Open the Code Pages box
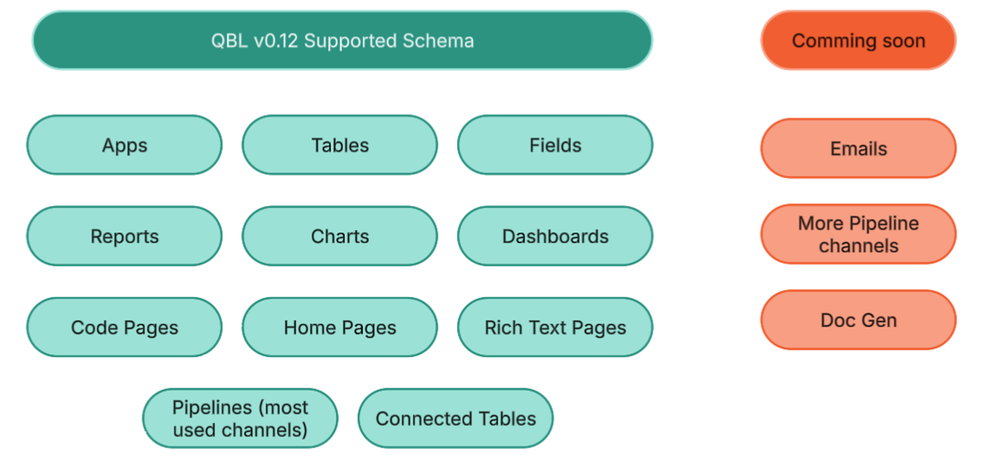Screen dimensions: 999x460 click(x=124, y=328)
